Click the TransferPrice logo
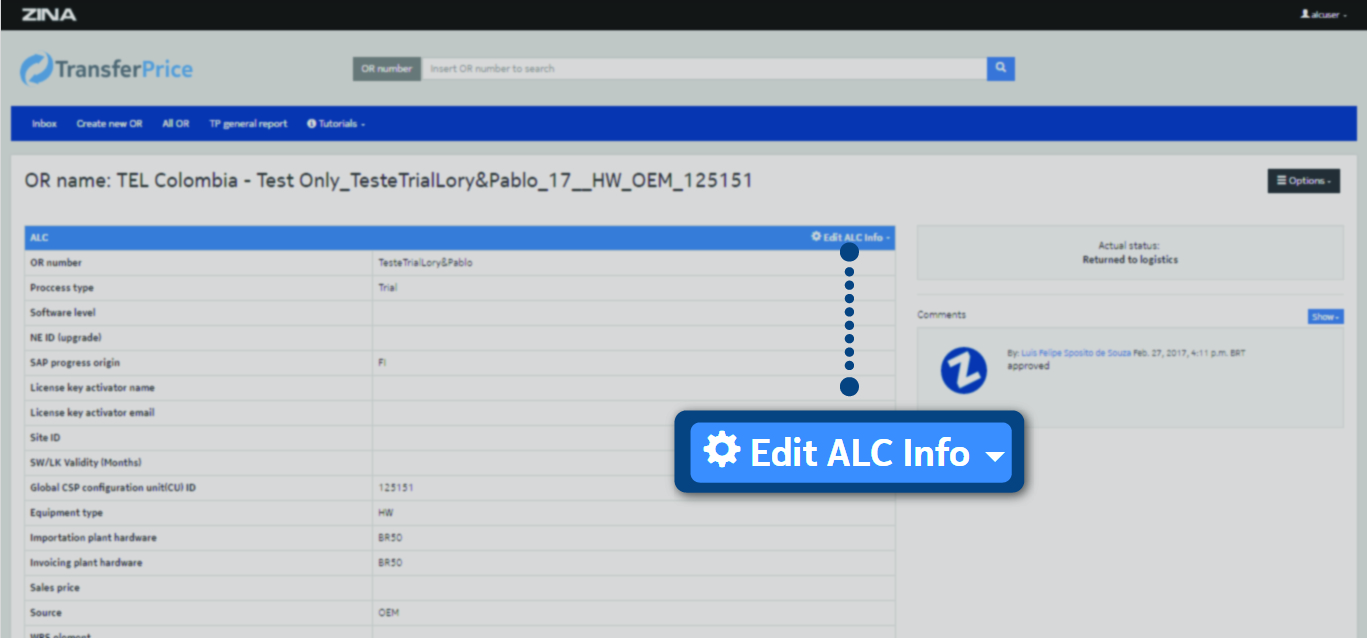1367x638 pixels. [107, 69]
